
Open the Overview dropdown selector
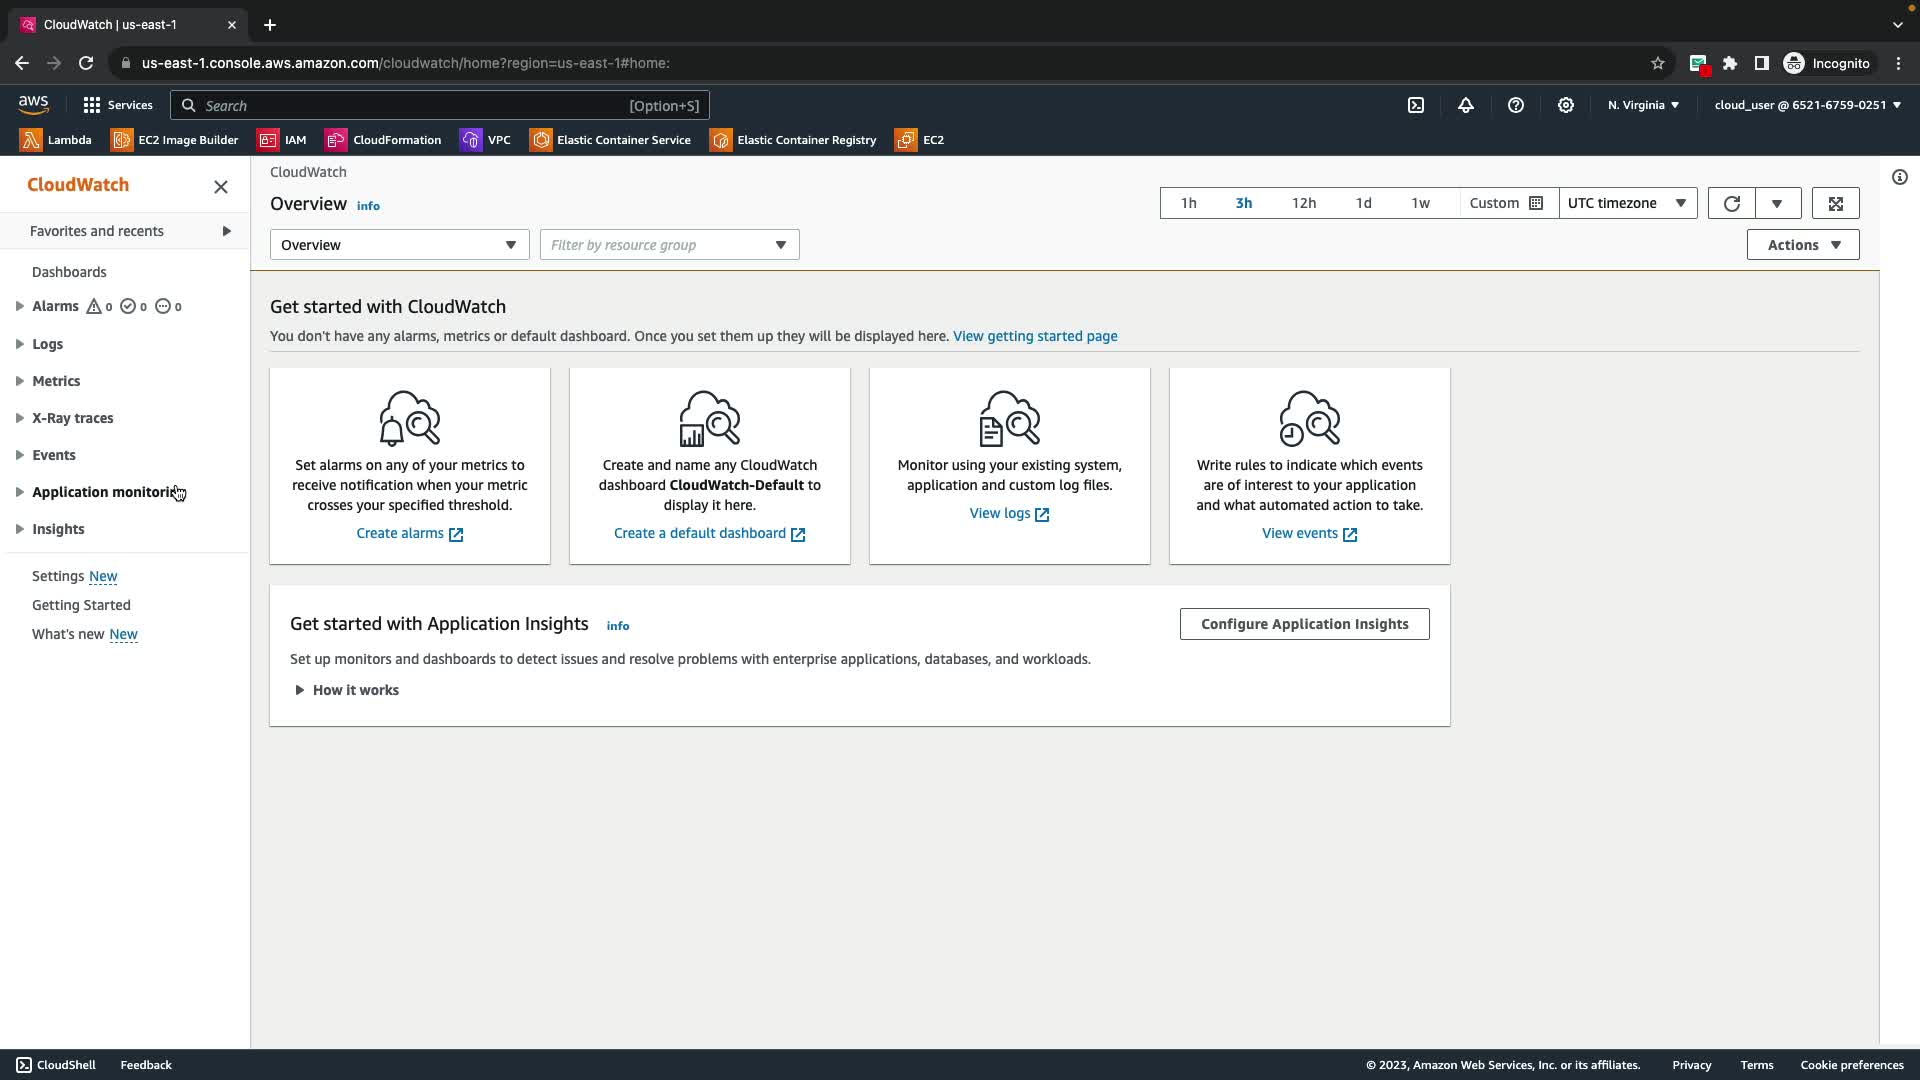point(399,245)
